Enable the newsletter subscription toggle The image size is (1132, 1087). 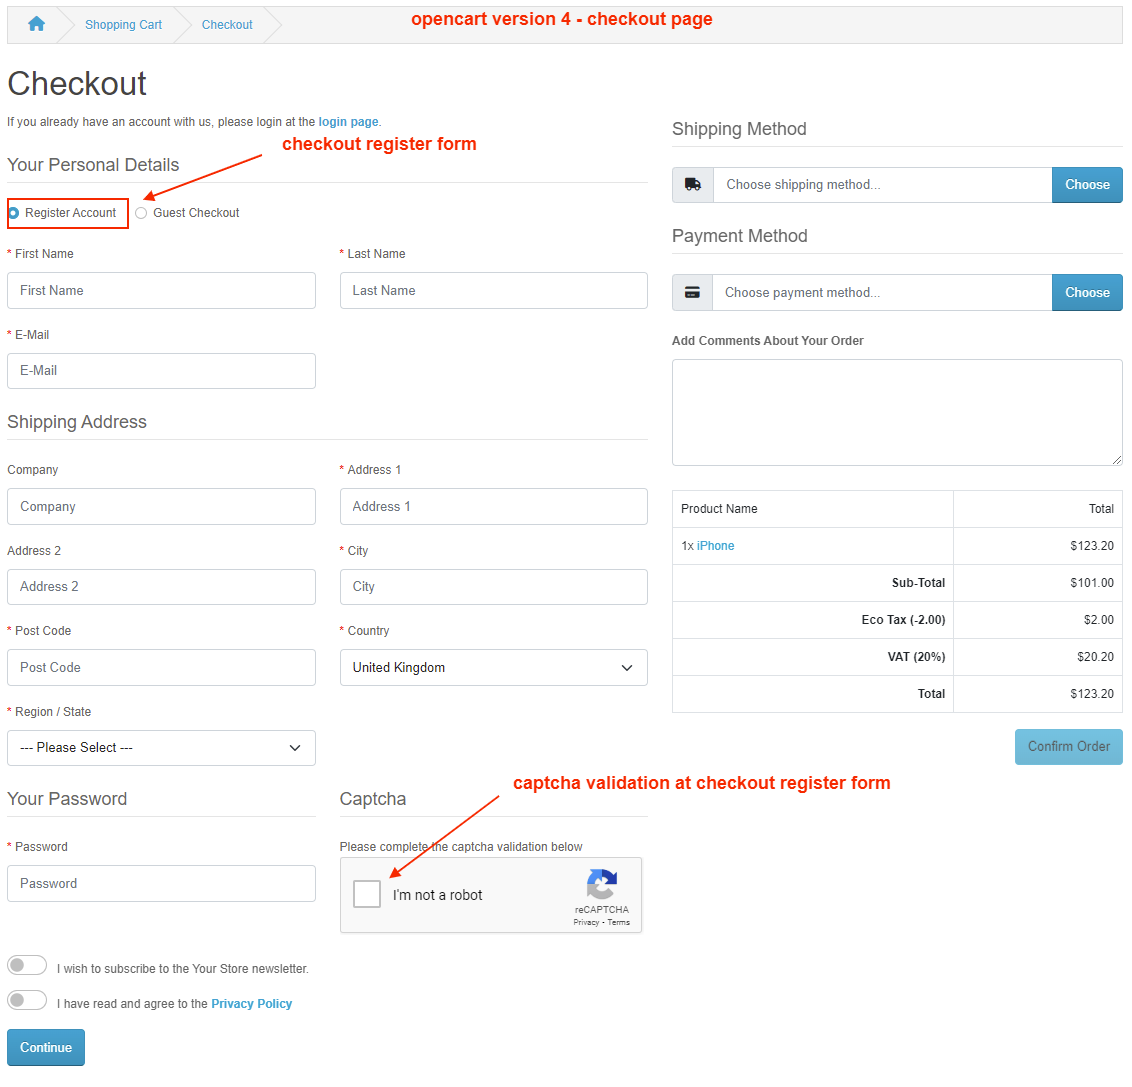coord(27,965)
